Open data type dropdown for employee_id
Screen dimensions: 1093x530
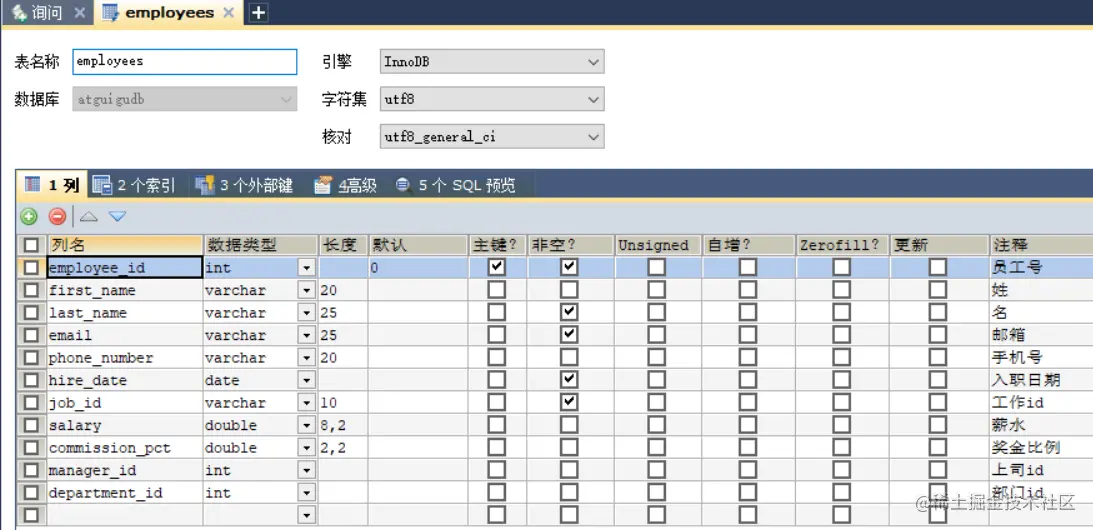coord(306,268)
